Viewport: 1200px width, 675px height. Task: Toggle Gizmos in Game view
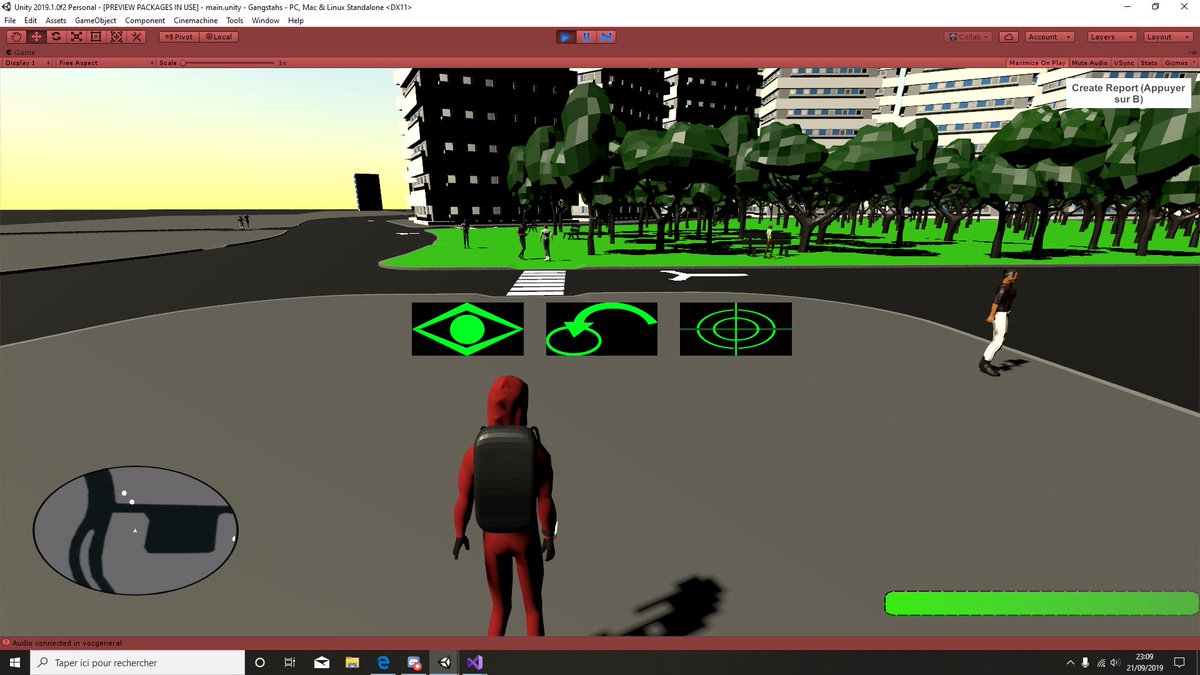coord(1175,63)
